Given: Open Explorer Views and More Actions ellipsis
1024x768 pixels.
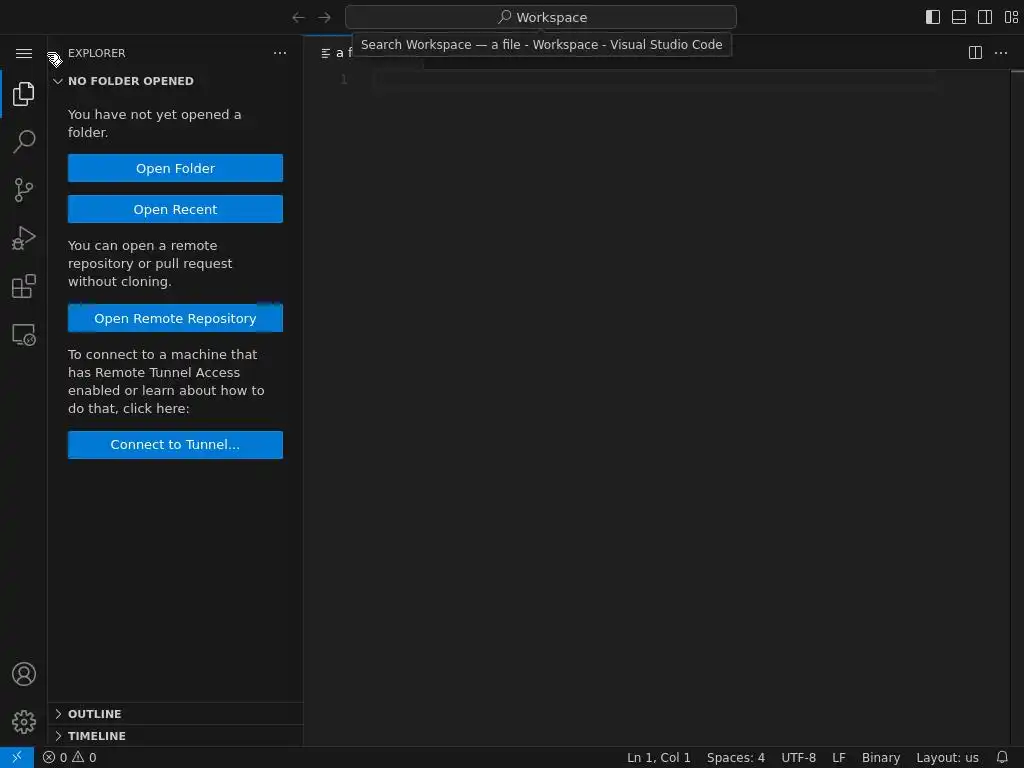Looking at the screenshot, I should (x=280, y=53).
